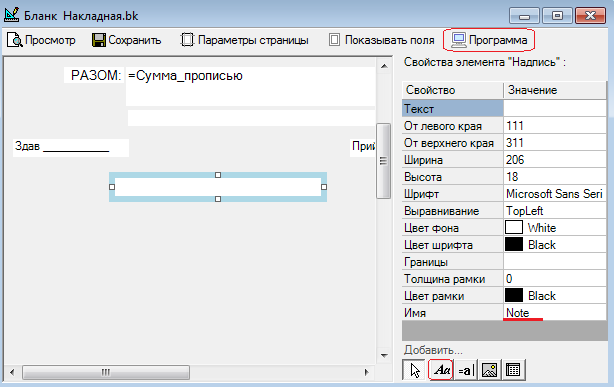Open Выравнивание value TopLeft
Viewport: 614px width, 387px height.
[x=554, y=211]
